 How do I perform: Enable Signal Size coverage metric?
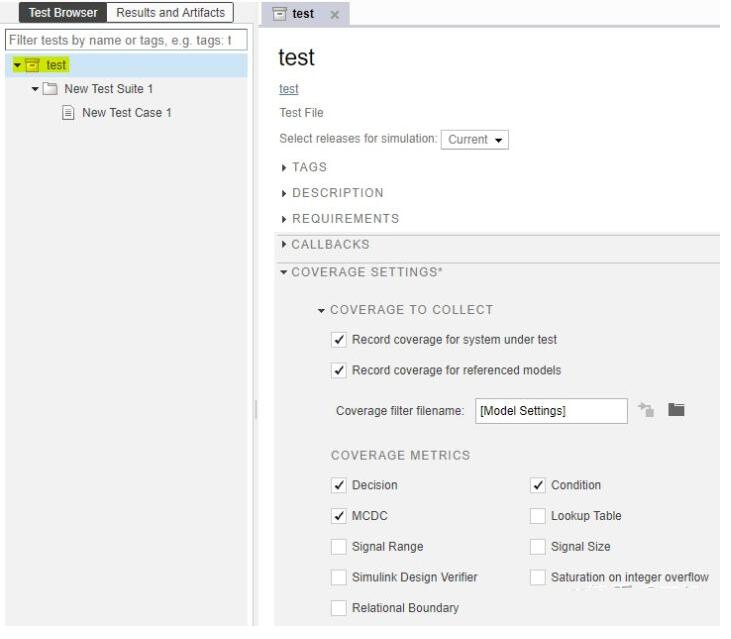(x=538, y=547)
